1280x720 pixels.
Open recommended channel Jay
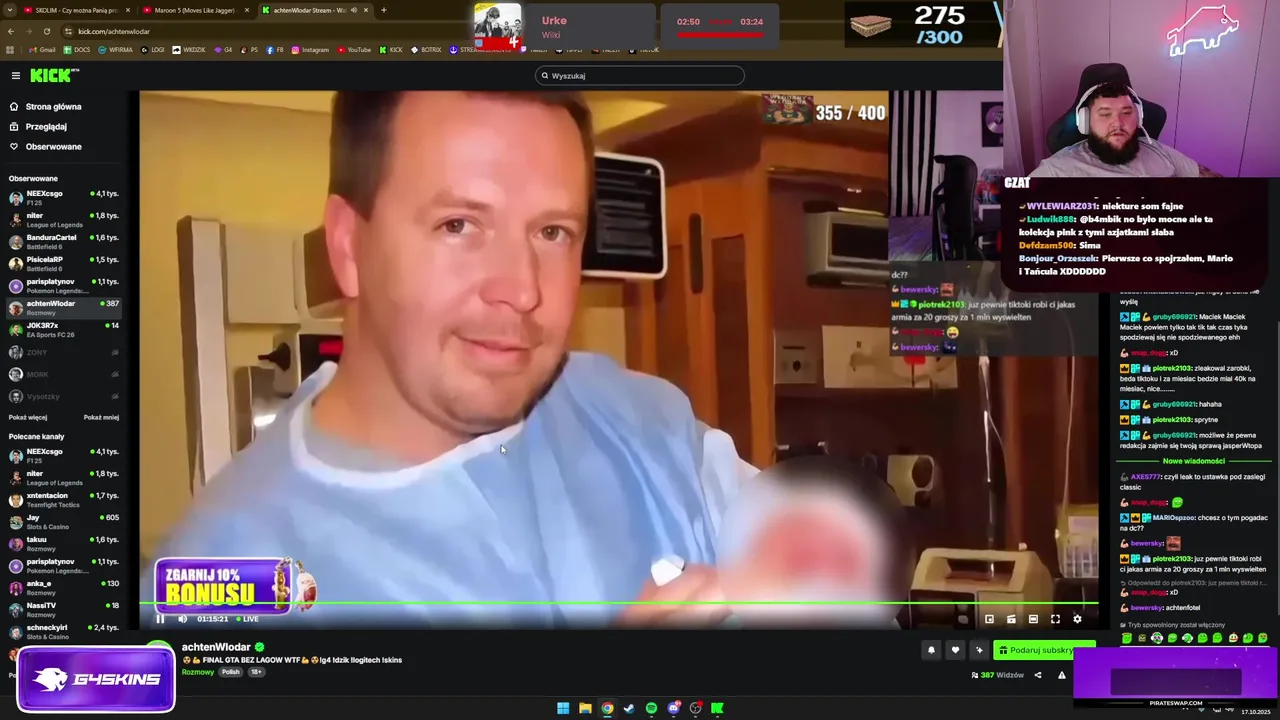point(63,521)
